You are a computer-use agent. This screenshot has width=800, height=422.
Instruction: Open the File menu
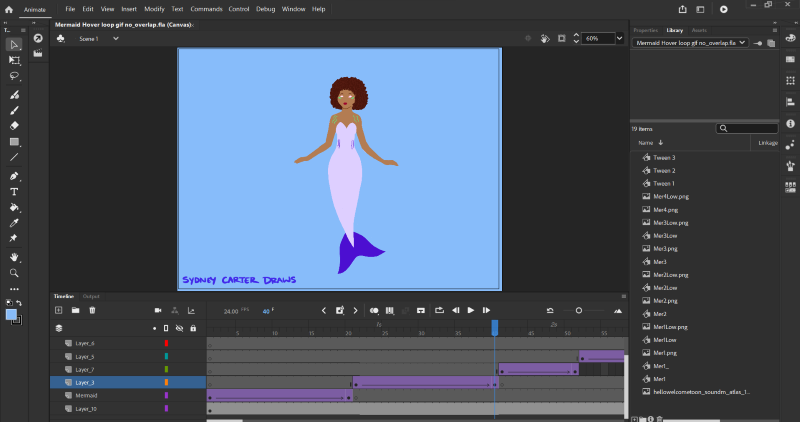pos(70,9)
